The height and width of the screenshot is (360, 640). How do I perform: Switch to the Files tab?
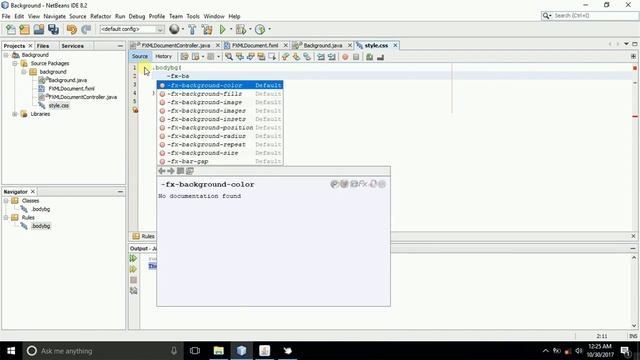43,46
